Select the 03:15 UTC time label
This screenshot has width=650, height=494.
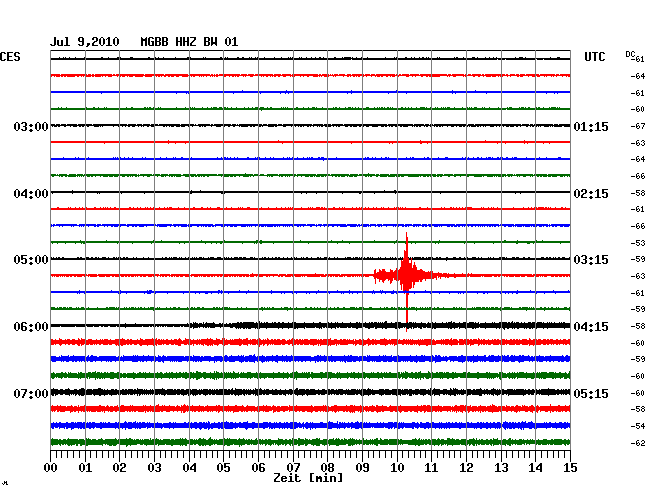click(x=591, y=260)
